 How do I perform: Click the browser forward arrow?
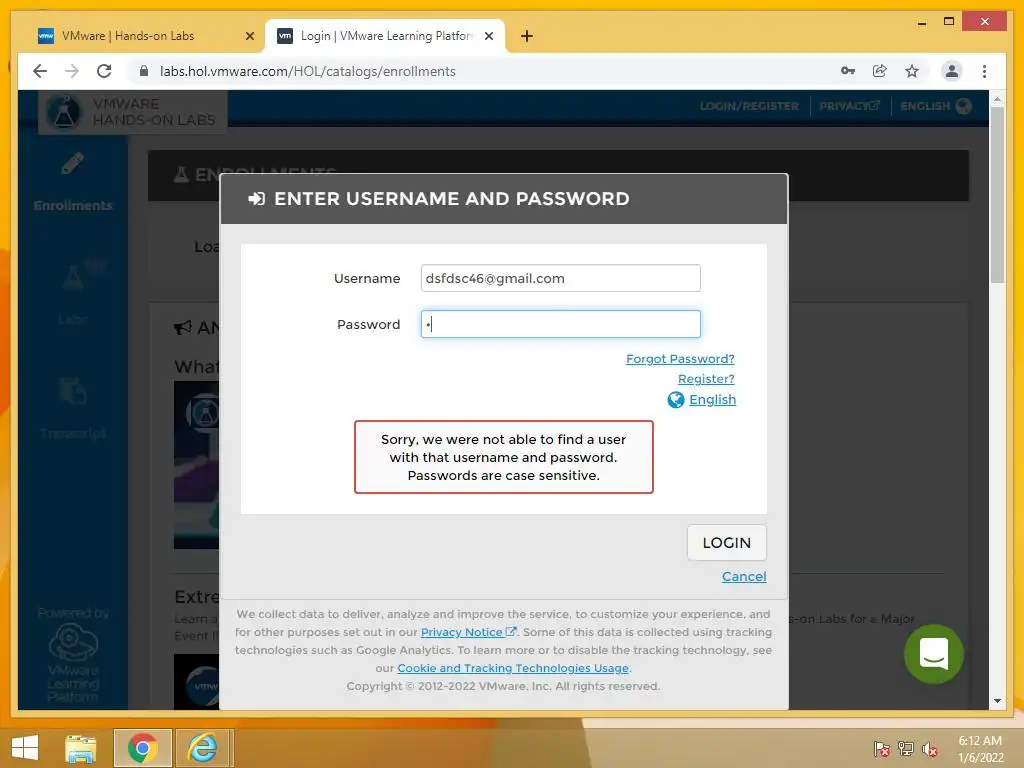72,71
